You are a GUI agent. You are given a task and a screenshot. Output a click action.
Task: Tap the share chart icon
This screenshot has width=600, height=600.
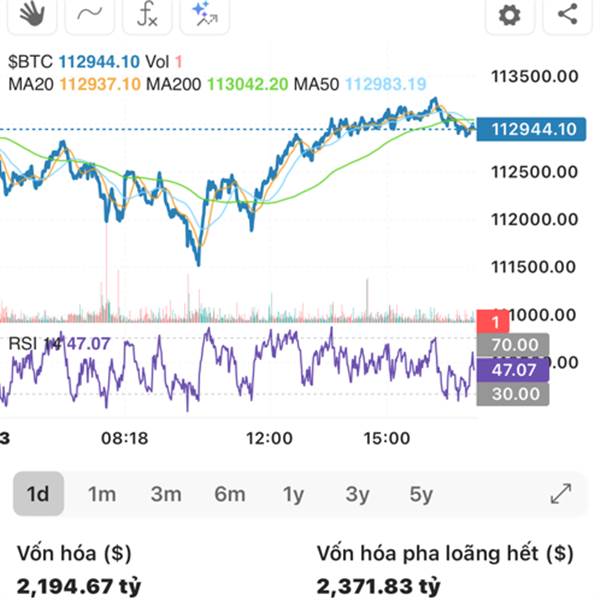tap(567, 15)
